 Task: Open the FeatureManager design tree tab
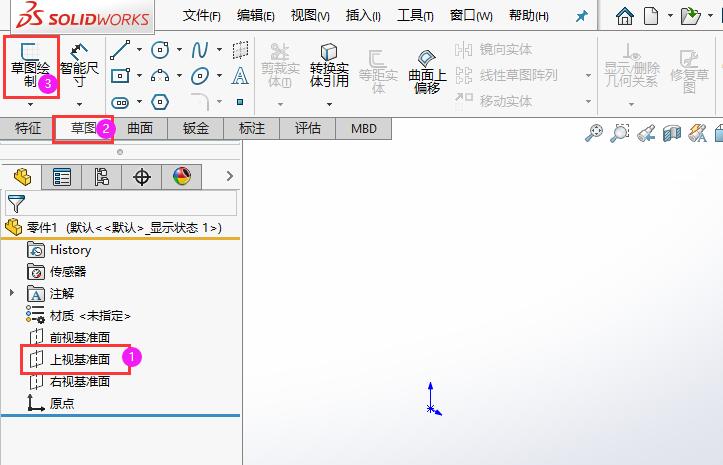point(22,177)
